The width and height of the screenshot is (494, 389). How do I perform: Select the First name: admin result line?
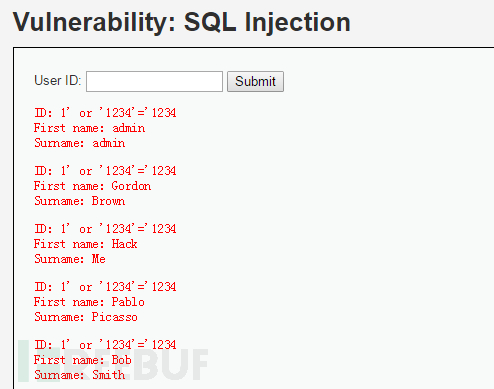point(89,128)
